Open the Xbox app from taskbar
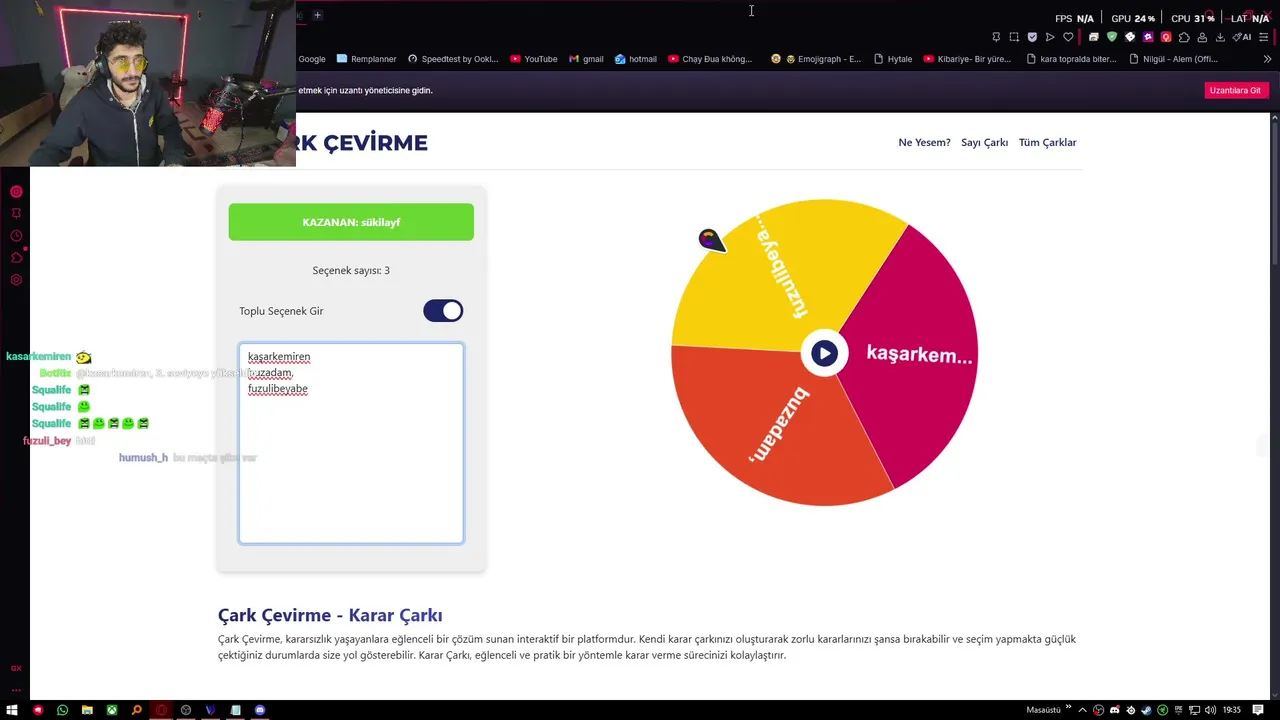The height and width of the screenshot is (720, 1280). tap(112, 710)
